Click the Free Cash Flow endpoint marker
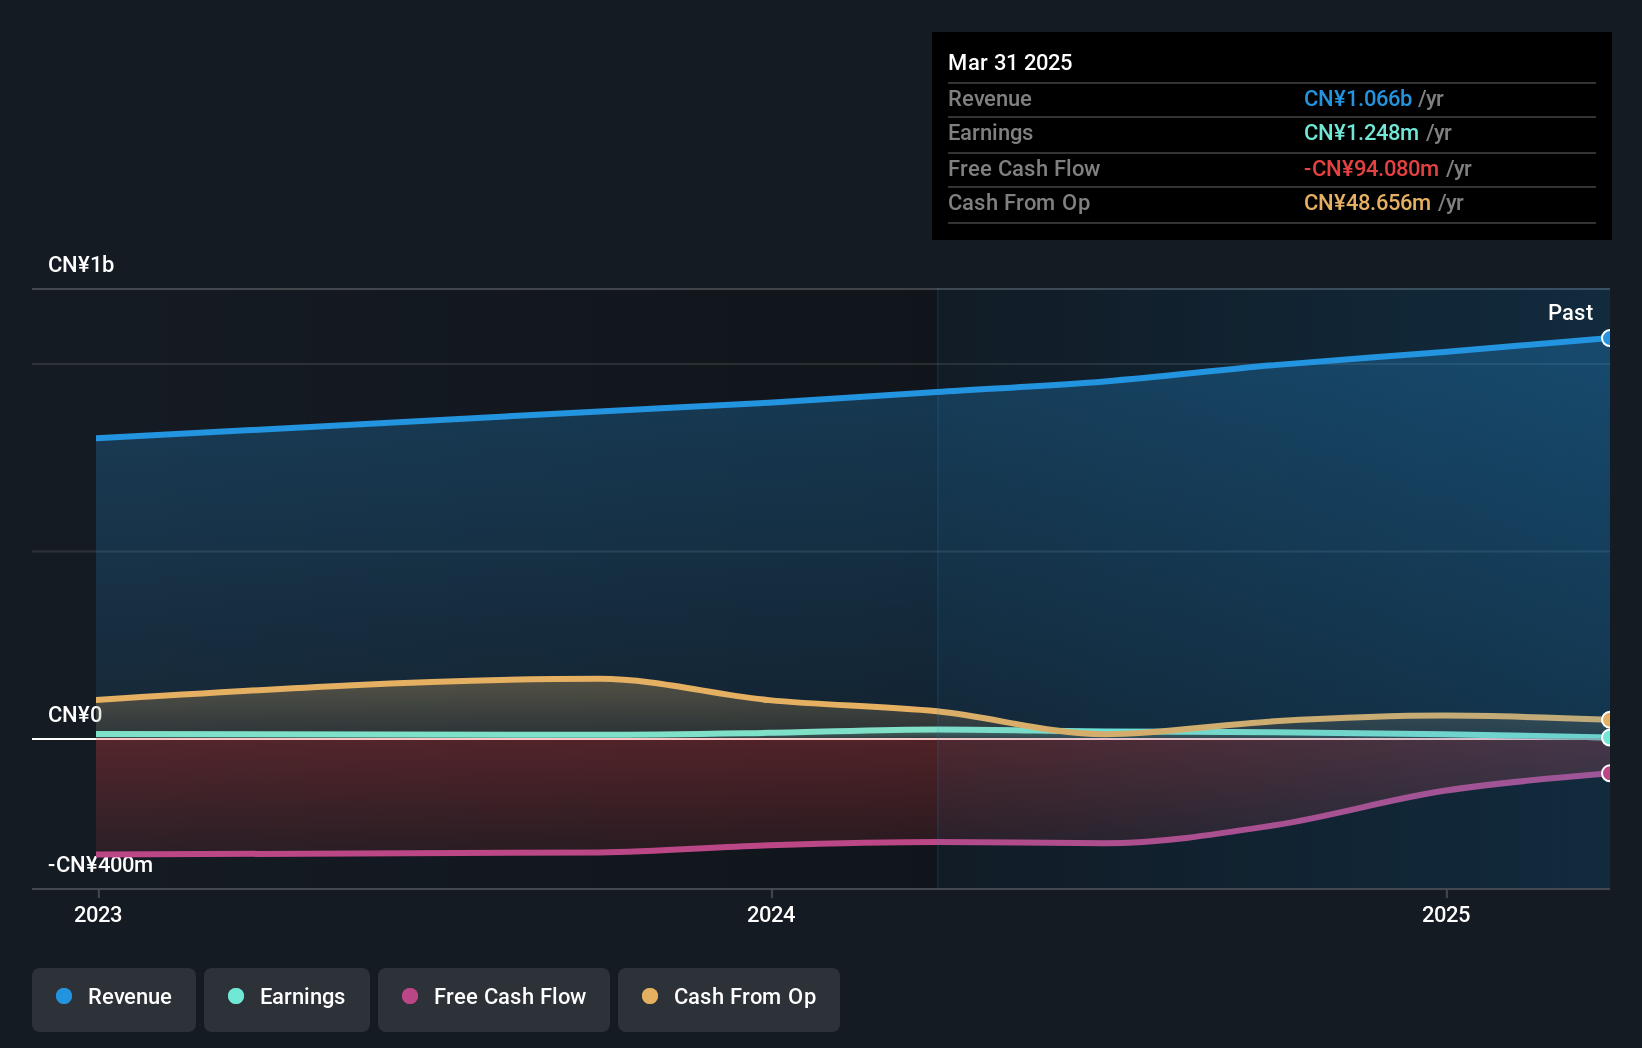Image resolution: width=1642 pixels, height=1048 pixels. click(x=1607, y=773)
